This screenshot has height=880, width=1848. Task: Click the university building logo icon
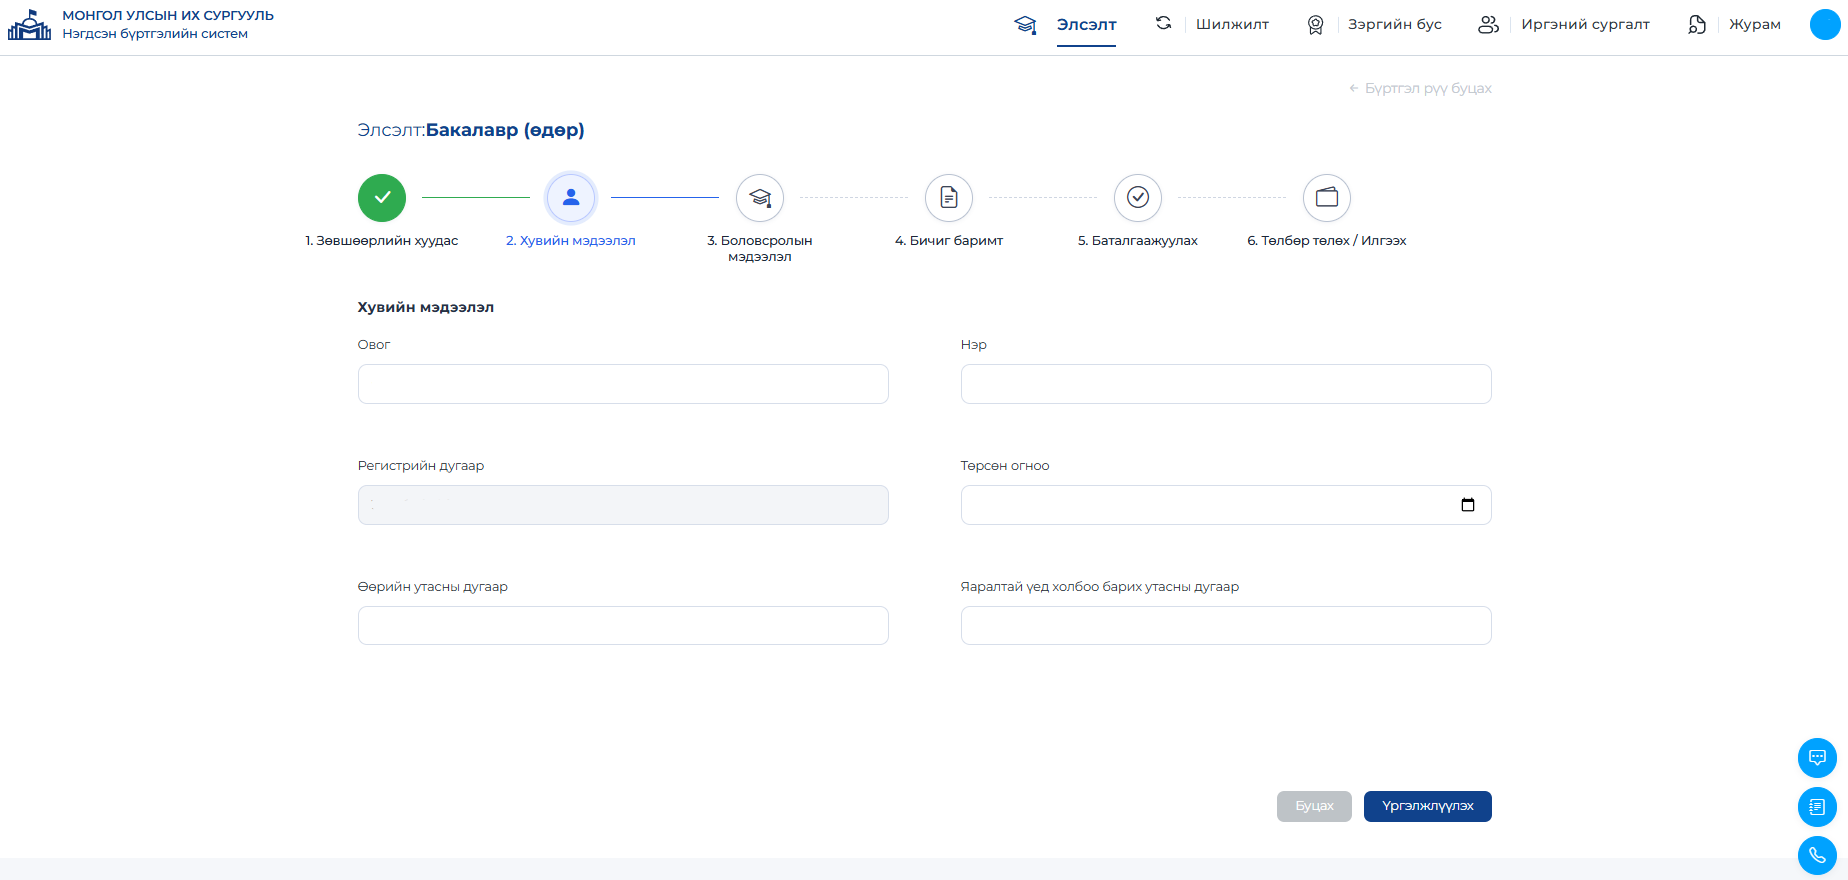[29, 25]
